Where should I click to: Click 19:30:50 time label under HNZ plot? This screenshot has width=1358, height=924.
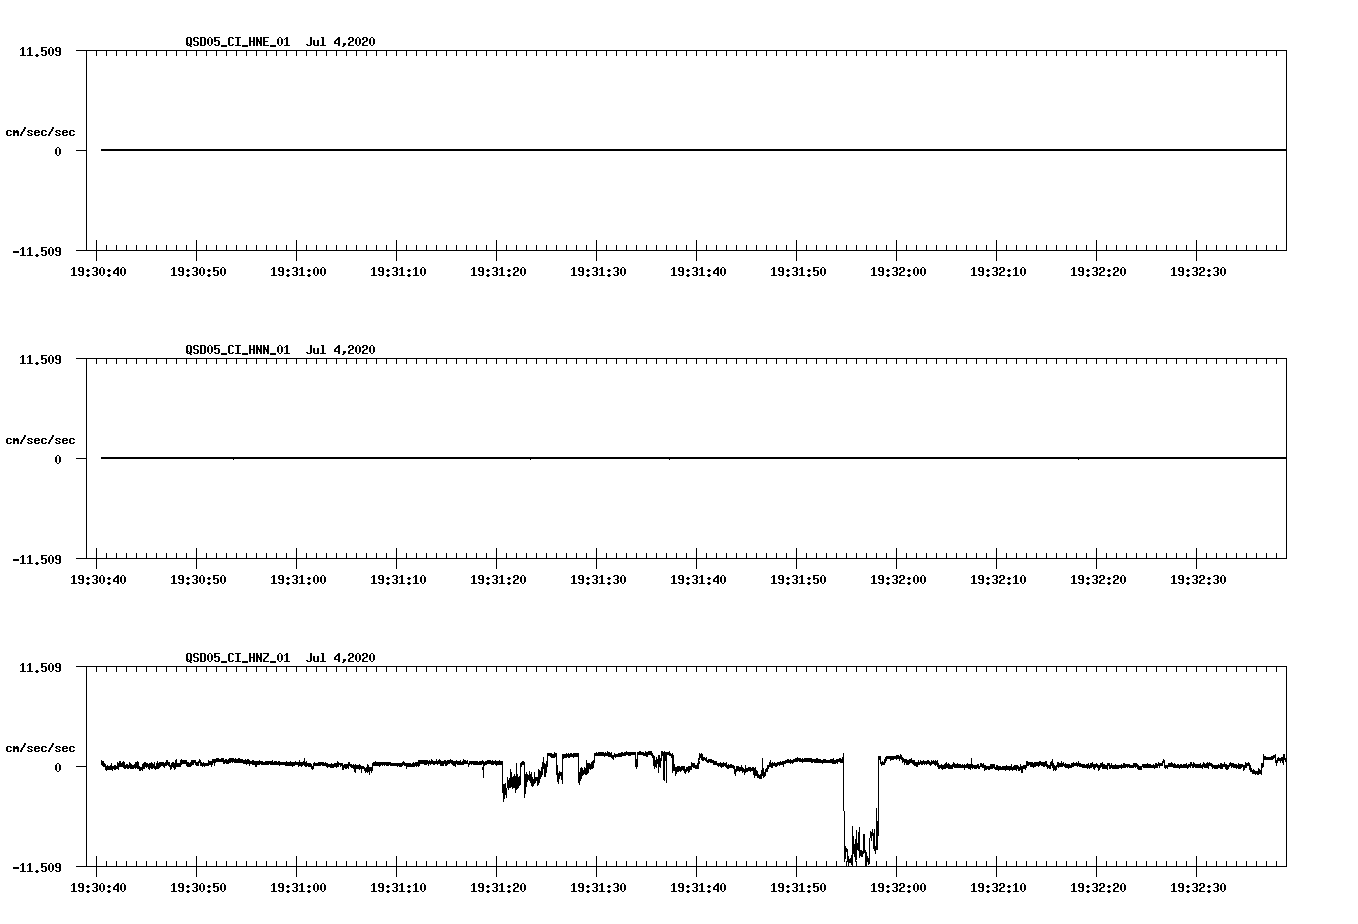pos(198,888)
